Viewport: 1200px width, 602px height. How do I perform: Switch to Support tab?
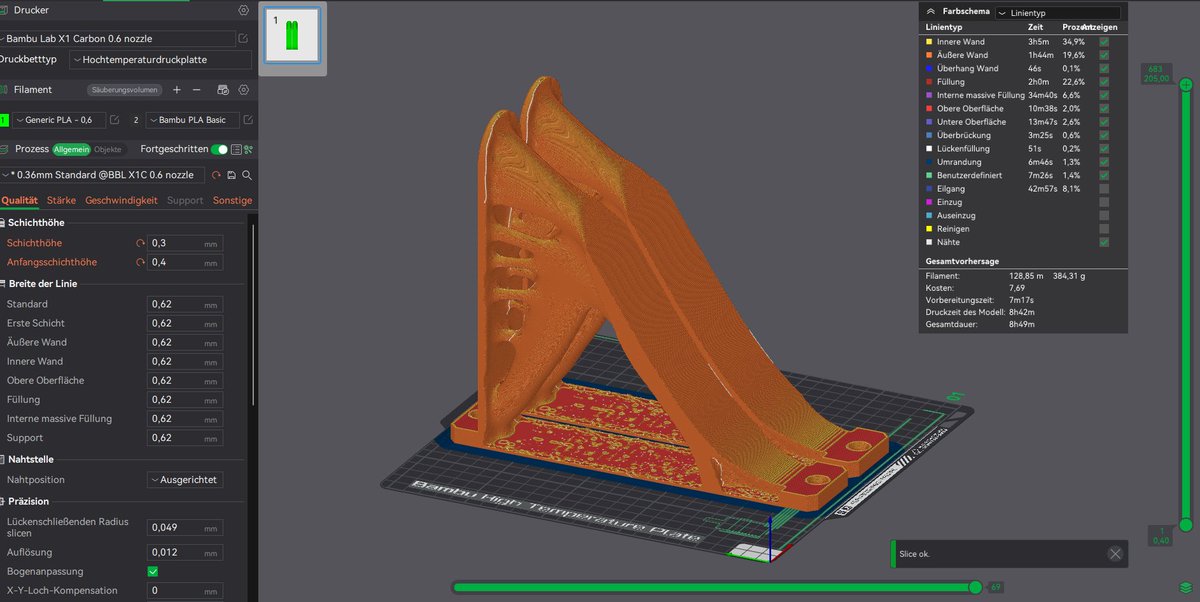[x=185, y=200]
